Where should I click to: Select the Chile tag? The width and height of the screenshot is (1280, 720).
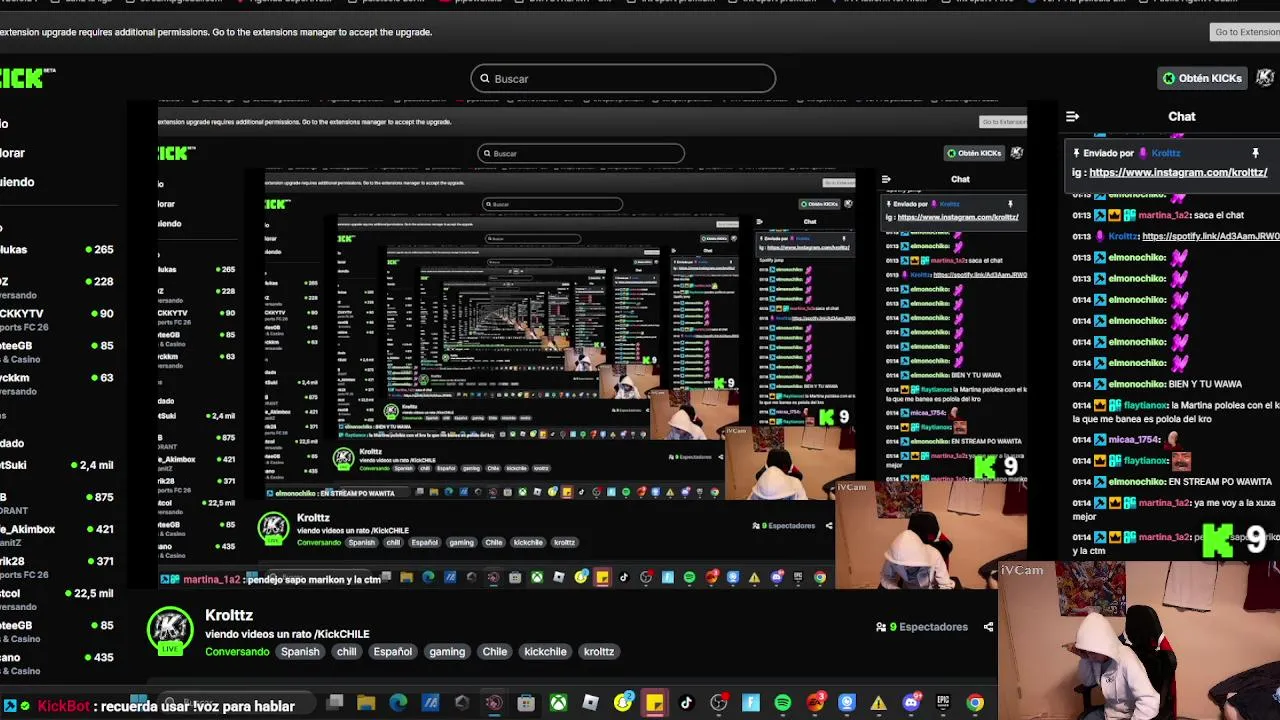click(494, 652)
